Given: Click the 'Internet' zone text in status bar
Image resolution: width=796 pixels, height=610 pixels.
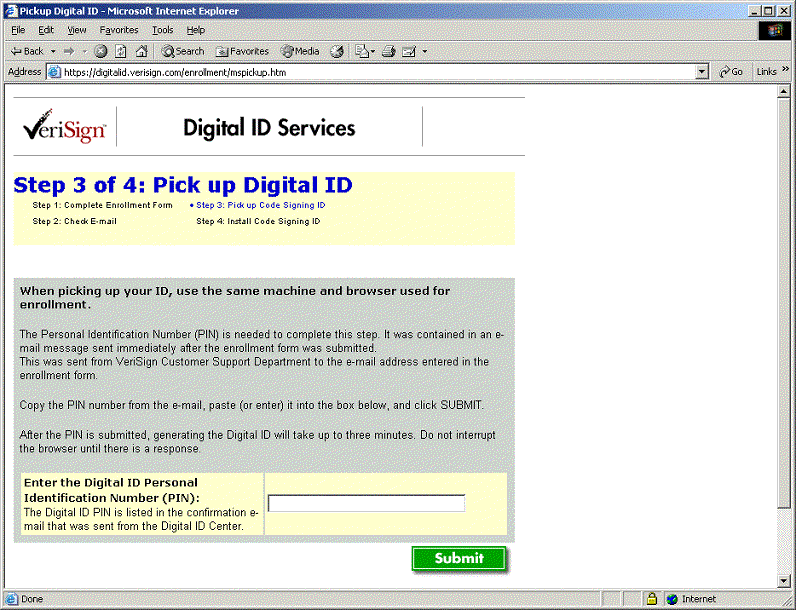Looking at the screenshot, I should 699,599.
